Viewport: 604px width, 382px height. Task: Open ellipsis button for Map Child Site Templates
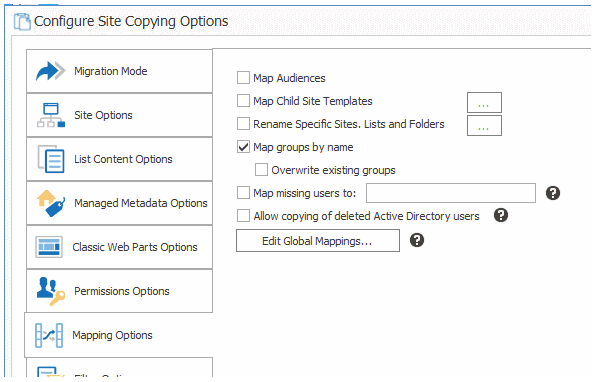pos(484,102)
